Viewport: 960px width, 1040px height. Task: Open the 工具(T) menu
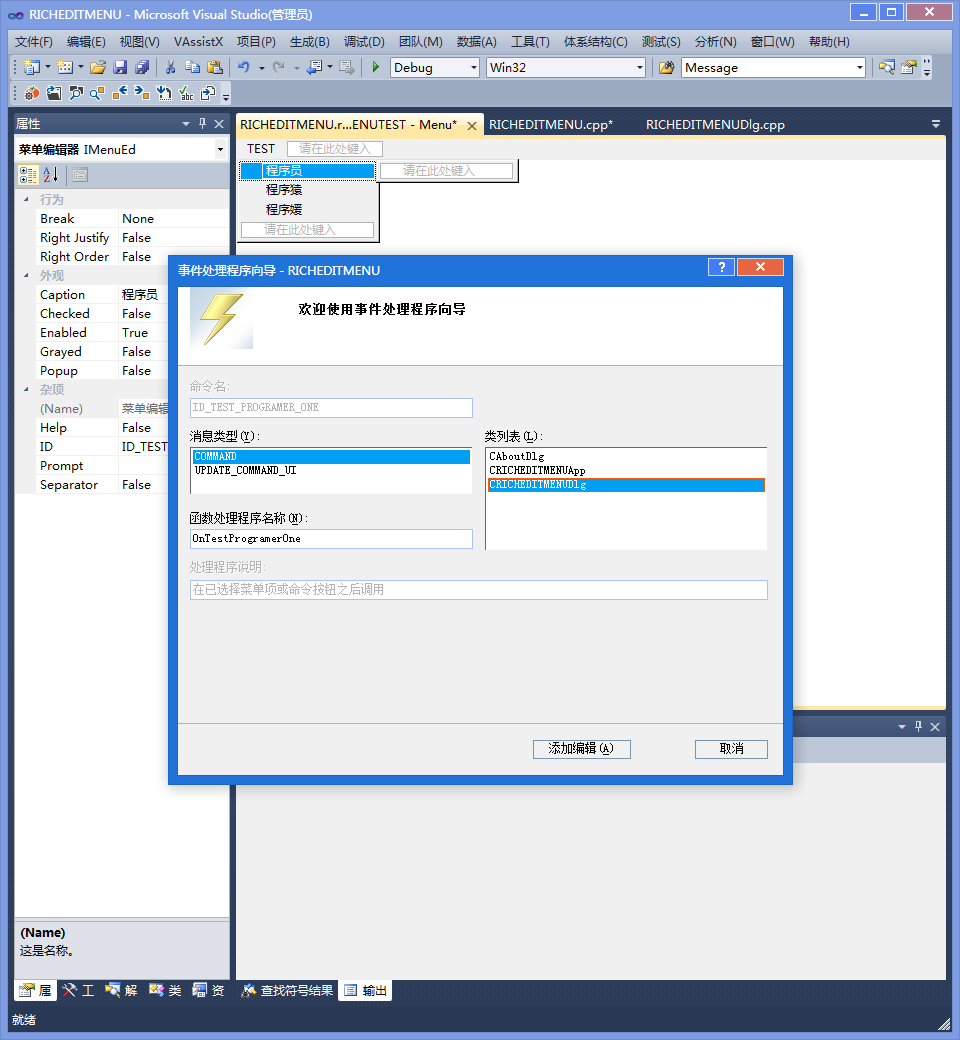(530, 42)
